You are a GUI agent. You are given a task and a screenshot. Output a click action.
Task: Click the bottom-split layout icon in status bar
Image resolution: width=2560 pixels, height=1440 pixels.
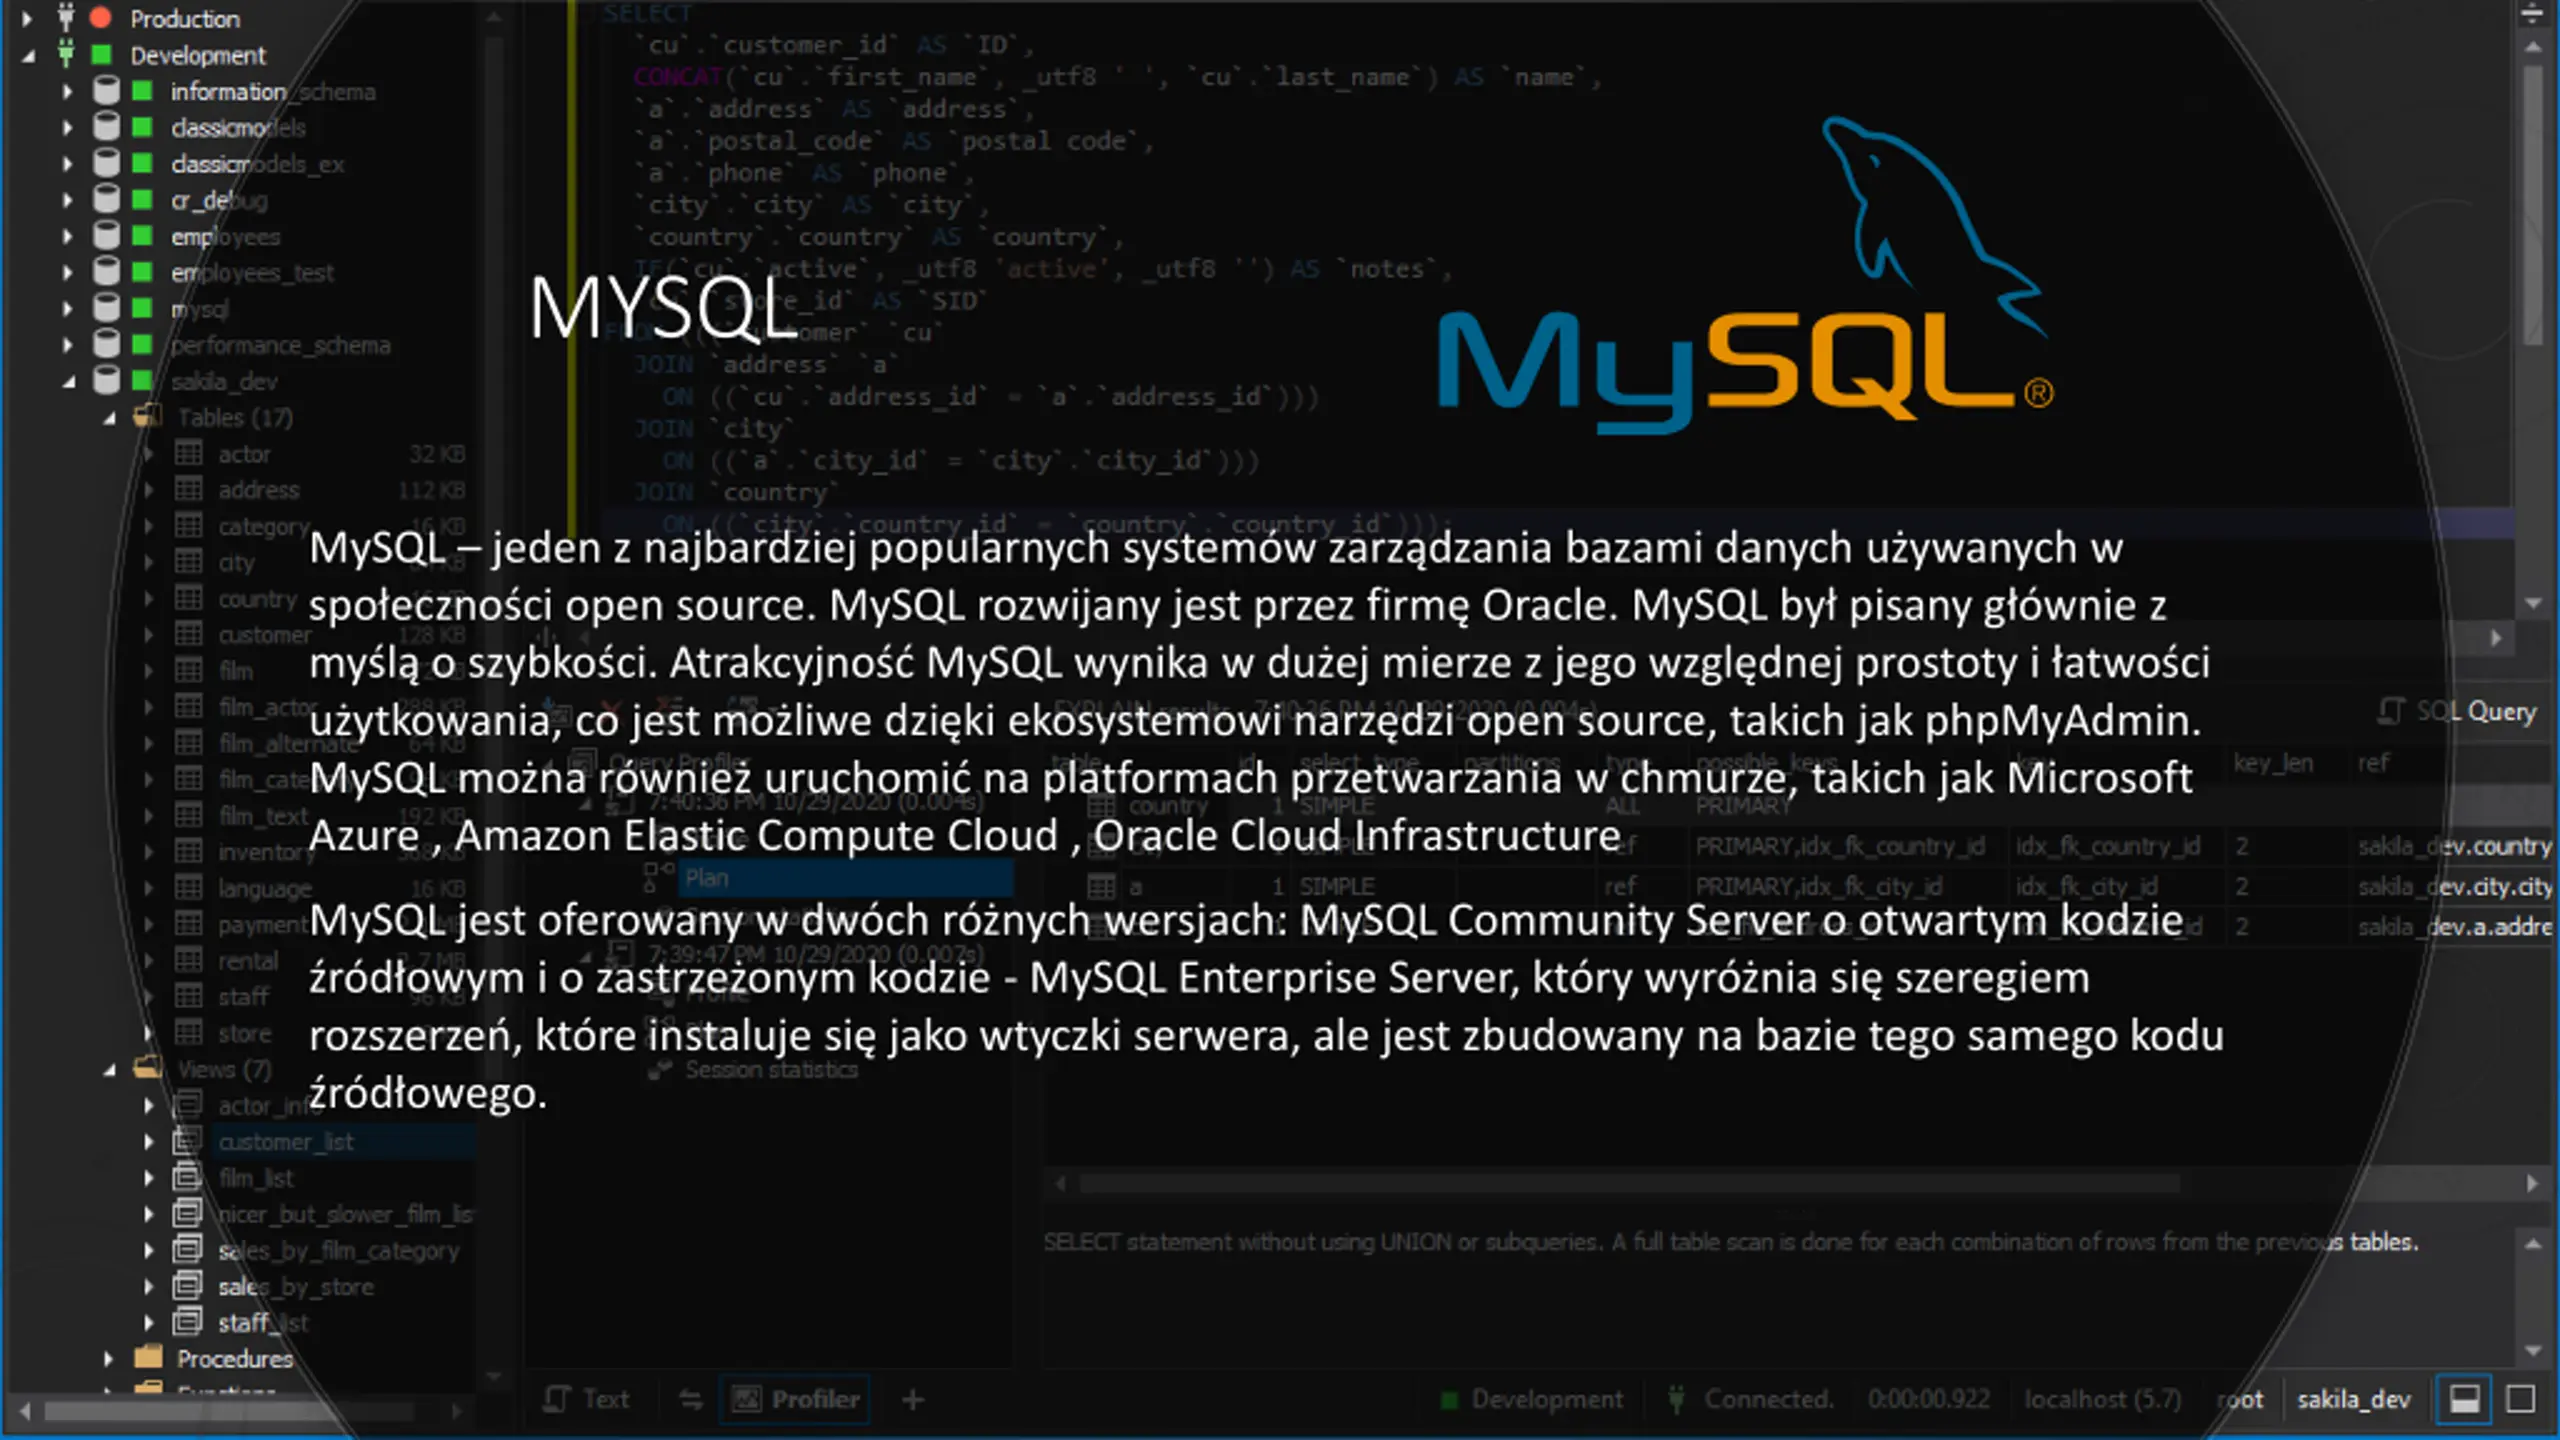2464,1398
